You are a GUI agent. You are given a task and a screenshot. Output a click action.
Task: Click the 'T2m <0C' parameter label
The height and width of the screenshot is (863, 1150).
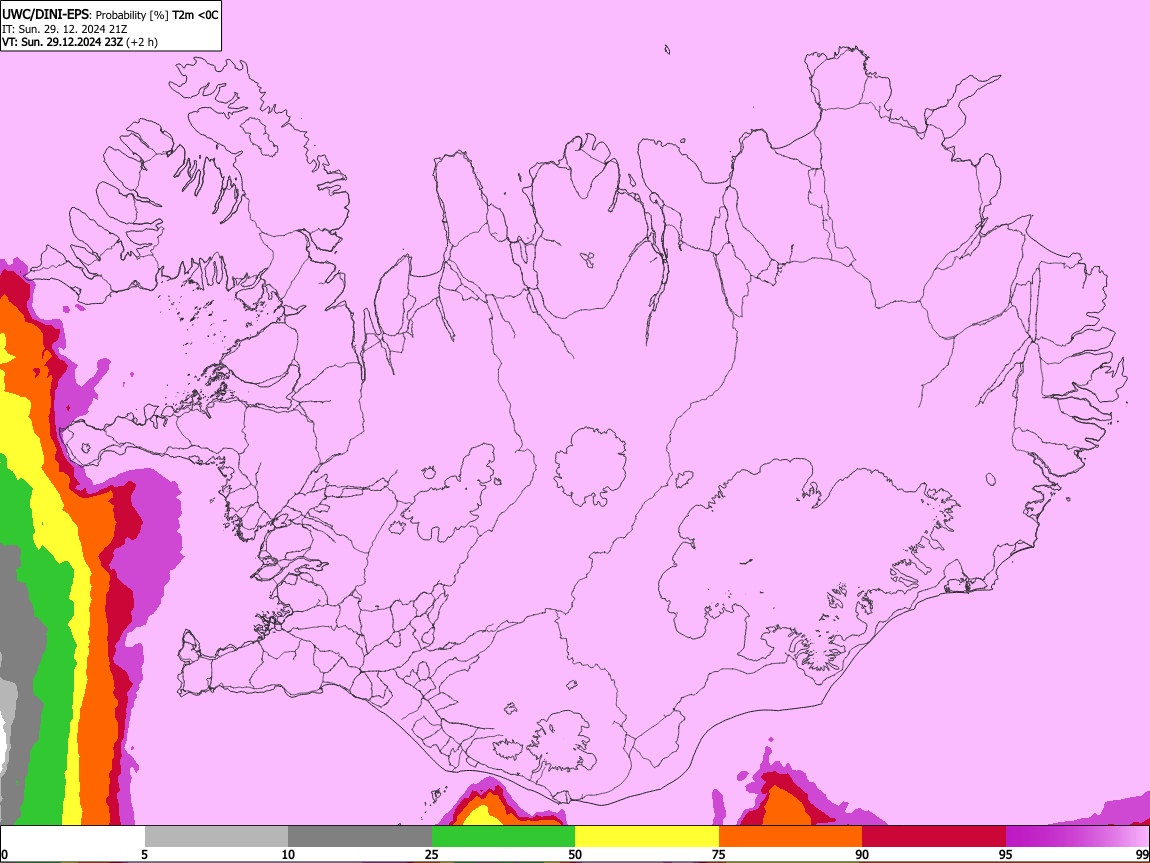tap(195, 15)
